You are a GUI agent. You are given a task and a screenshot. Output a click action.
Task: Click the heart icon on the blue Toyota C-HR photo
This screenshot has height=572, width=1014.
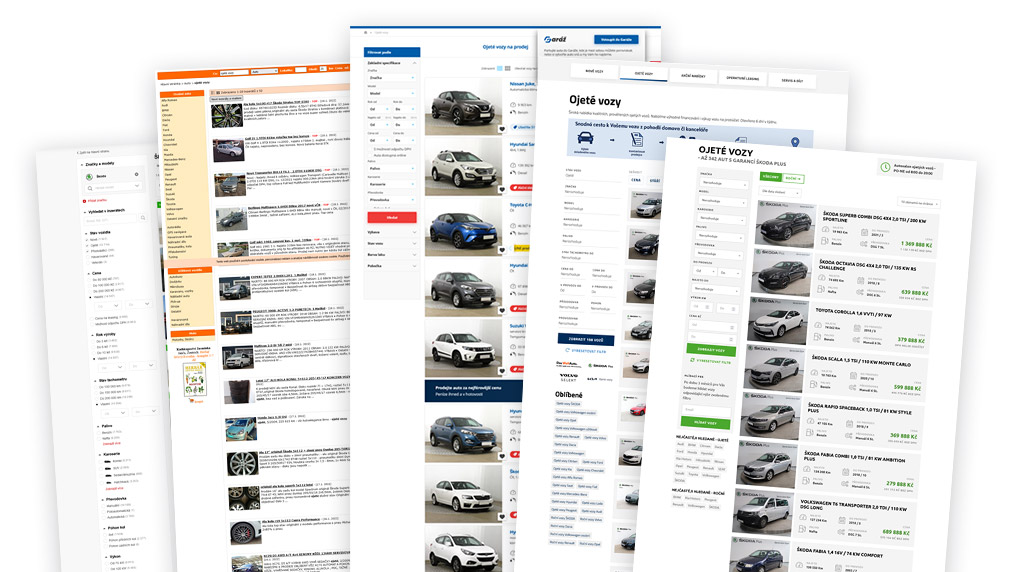501,249
